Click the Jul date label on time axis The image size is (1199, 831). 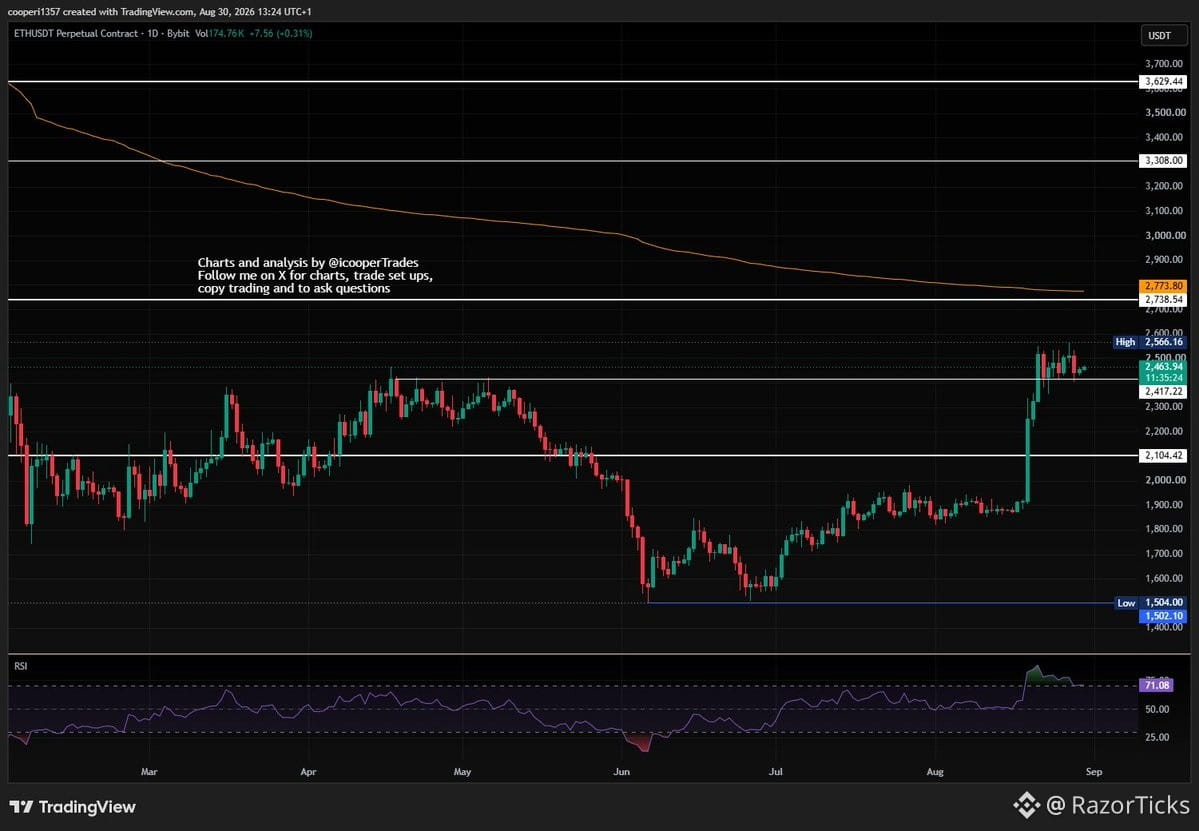[775, 772]
